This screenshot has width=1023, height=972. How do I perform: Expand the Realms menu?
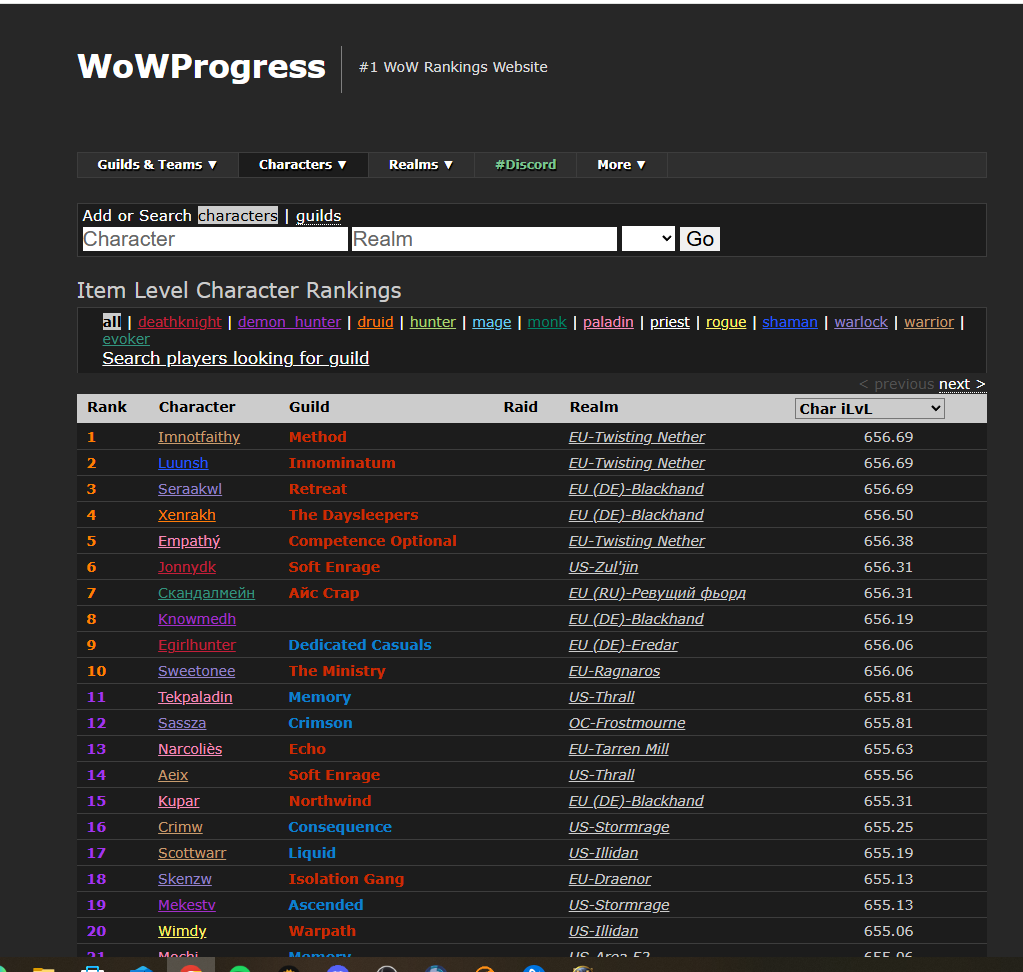point(421,164)
